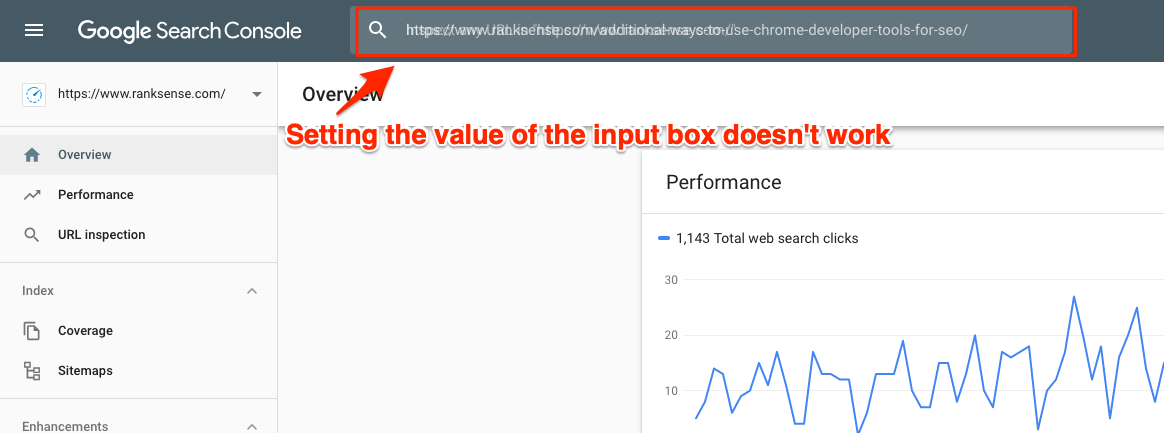Image resolution: width=1164 pixels, height=433 pixels.
Task: Open the Sitemaps report link
Action: (x=86, y=371)
